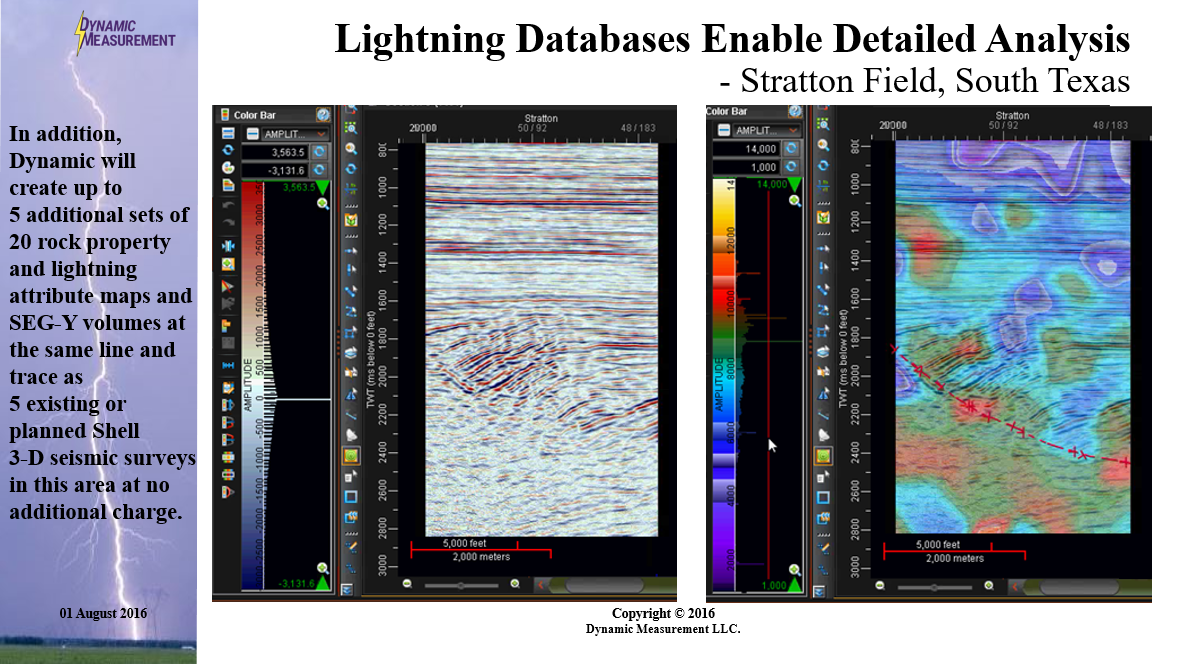Click scroll-left arrow under right seismic view
The image size is (1179, 664).
[1014, 586]
